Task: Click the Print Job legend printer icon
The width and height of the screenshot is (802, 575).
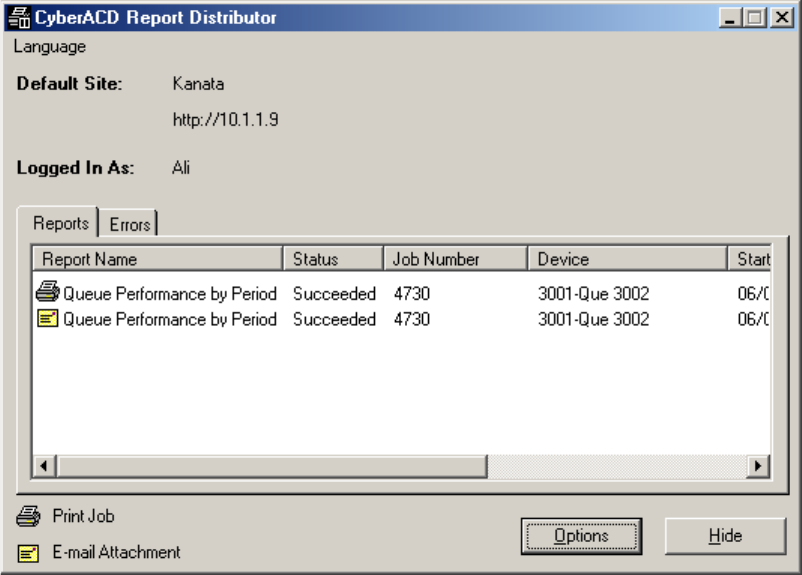Action: pos(28,516)
